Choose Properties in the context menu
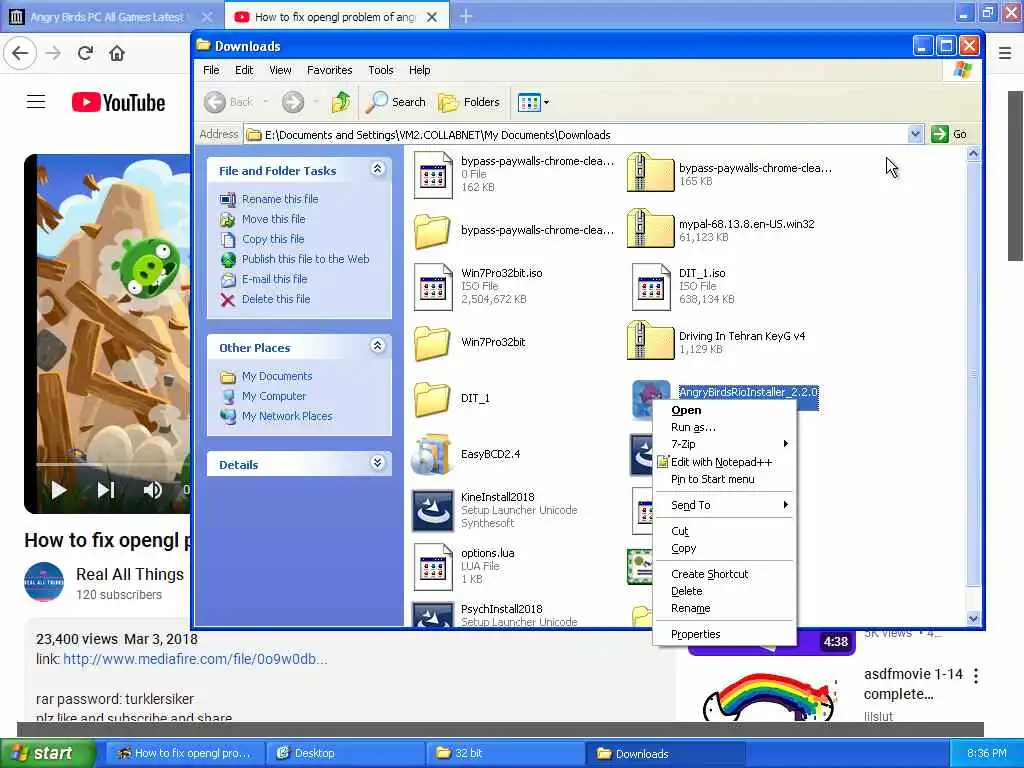 click(x=725, y=634)
